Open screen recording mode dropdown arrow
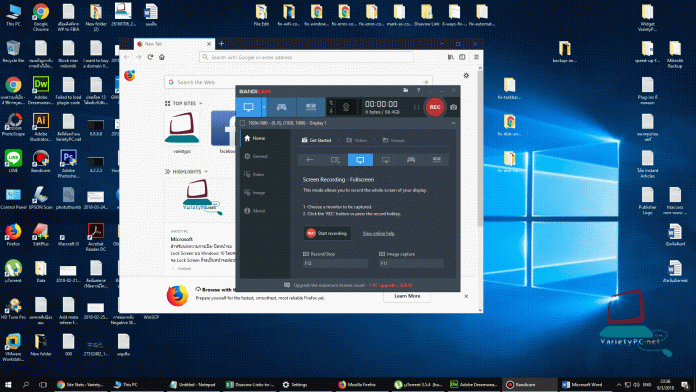Image resolution: width=696 pixels, height=392 pixels. click(x=264, y=107)
